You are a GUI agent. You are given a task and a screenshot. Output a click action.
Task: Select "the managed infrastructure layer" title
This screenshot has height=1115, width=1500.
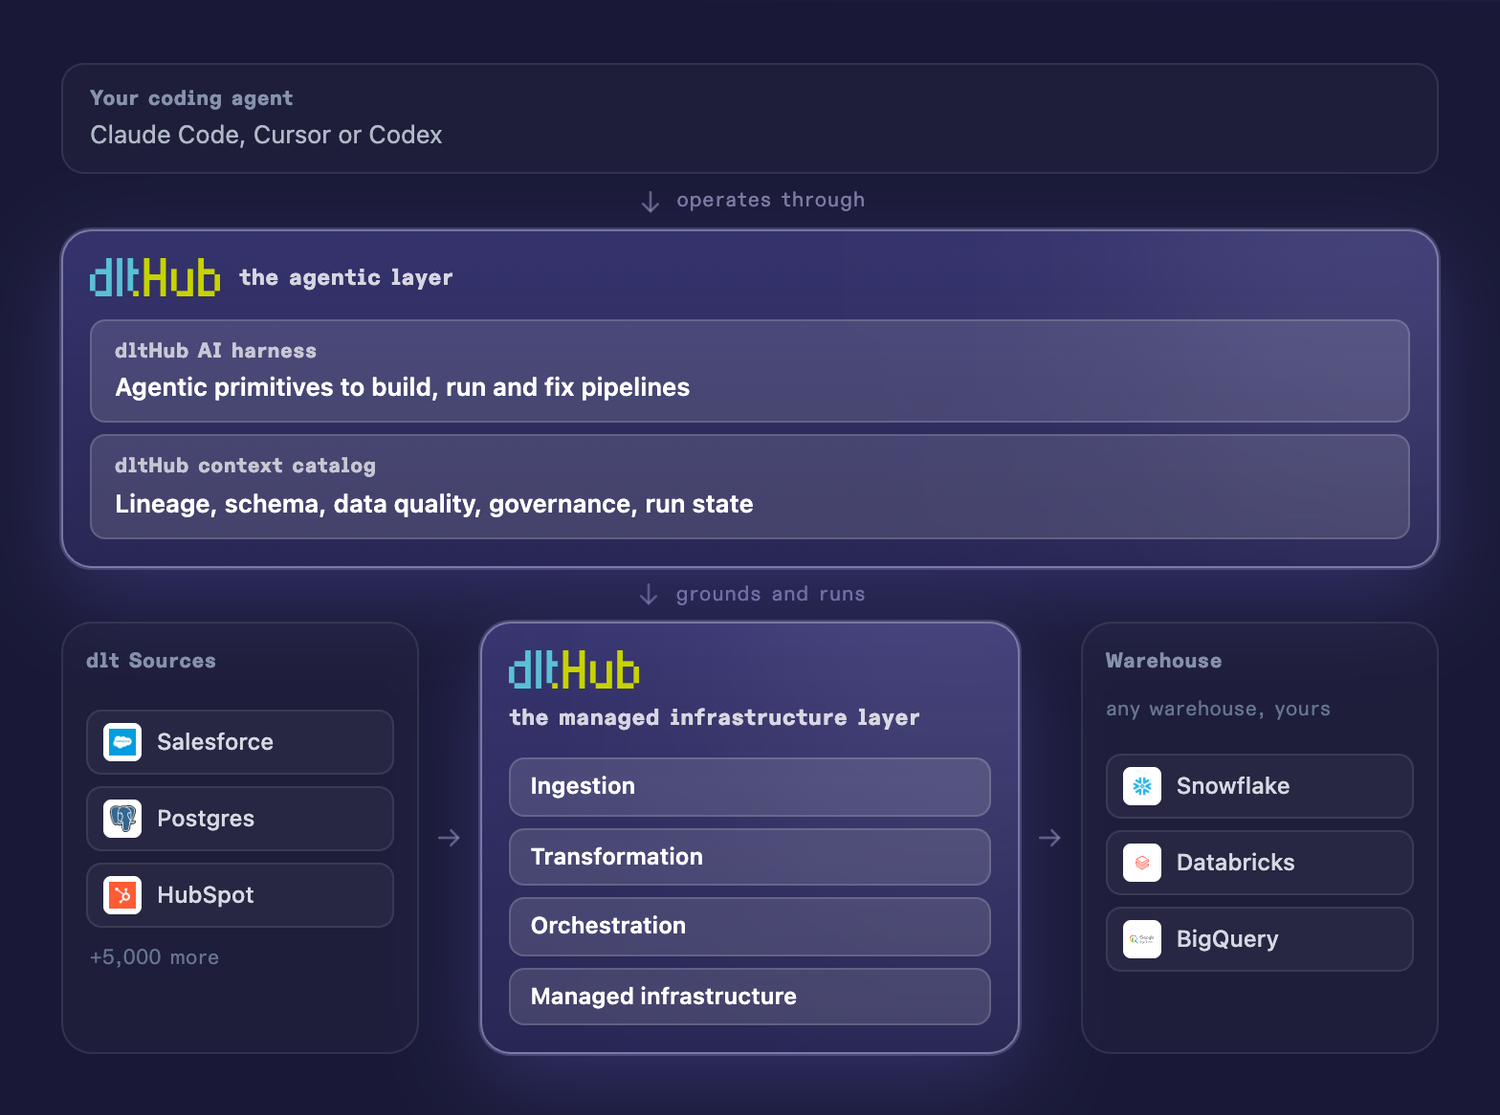click(x=714, y=718)
